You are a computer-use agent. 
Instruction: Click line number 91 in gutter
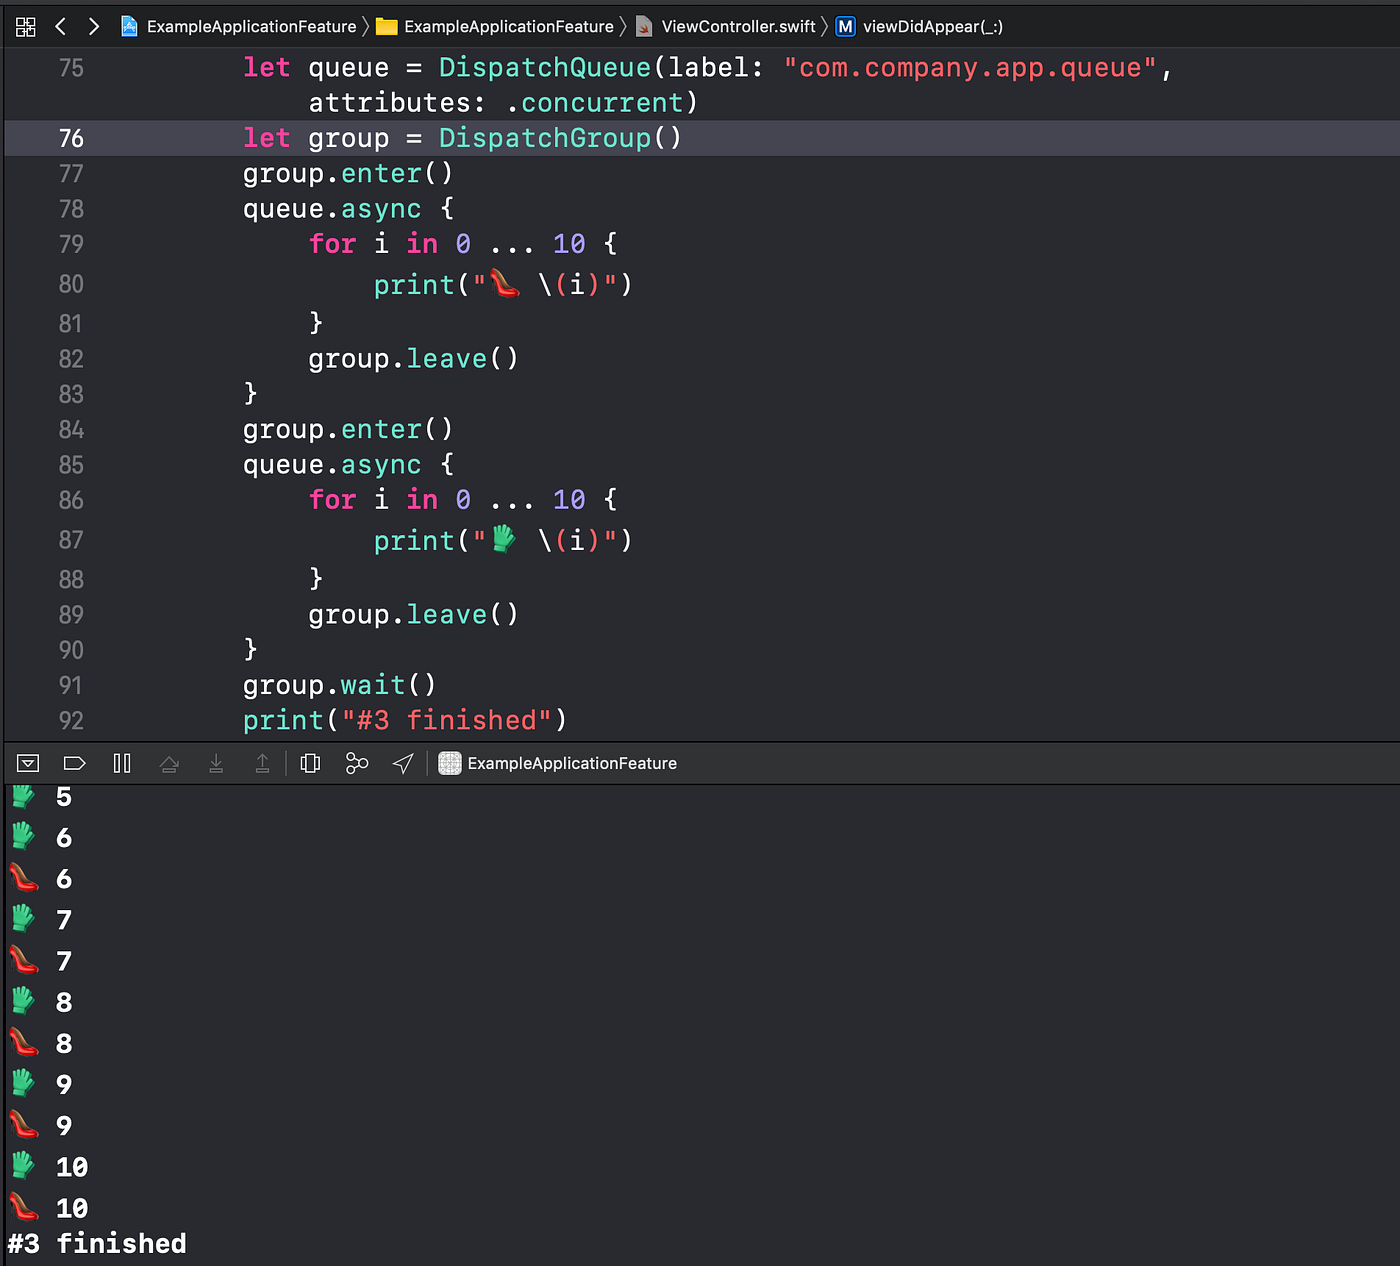(x=71, y=685)
